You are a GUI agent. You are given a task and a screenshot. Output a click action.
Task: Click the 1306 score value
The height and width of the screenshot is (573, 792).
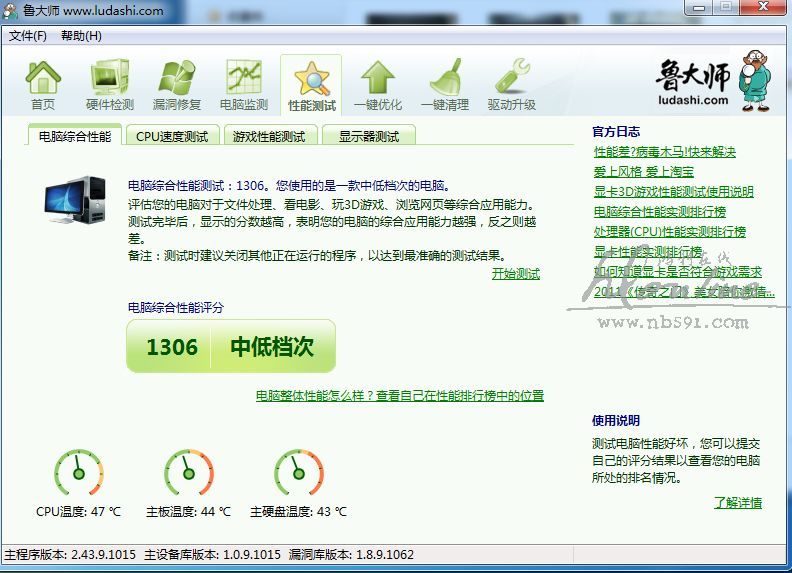click(x=172, y=347)
